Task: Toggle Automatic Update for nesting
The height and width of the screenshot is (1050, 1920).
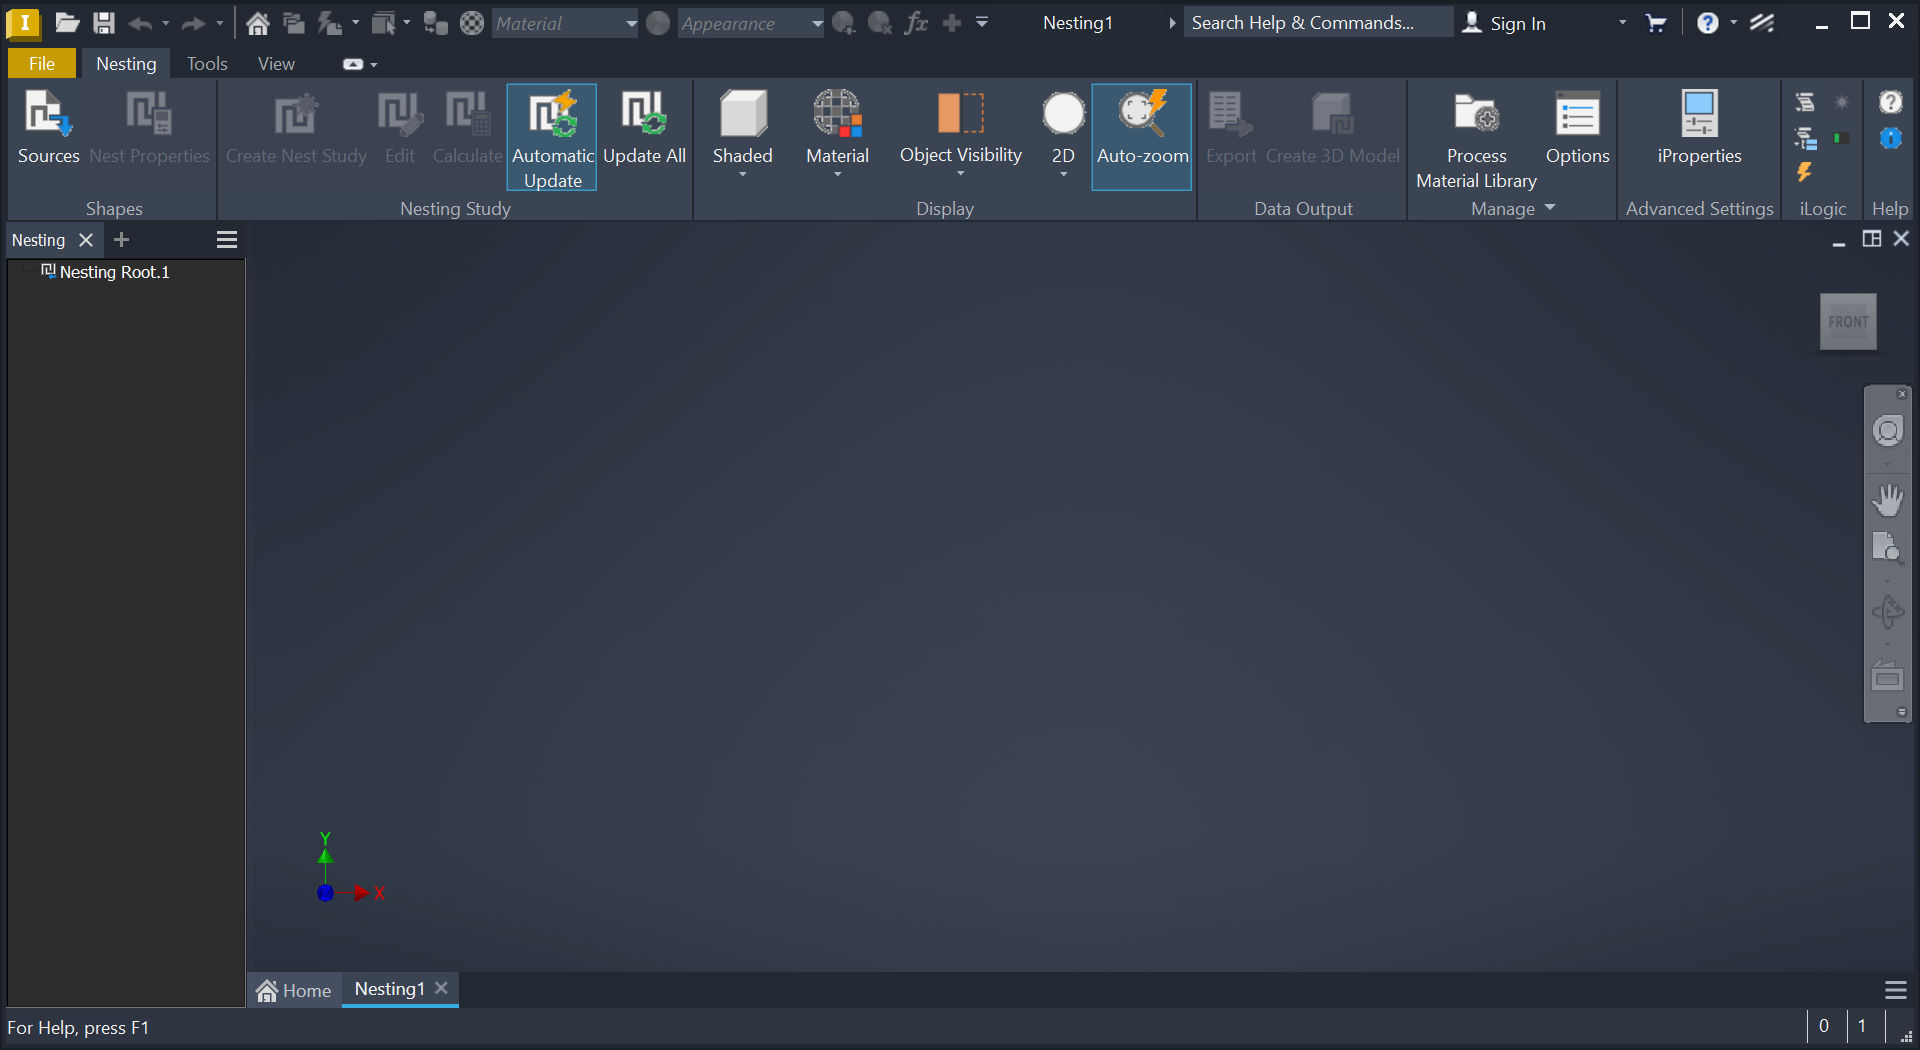Action: 552,138
